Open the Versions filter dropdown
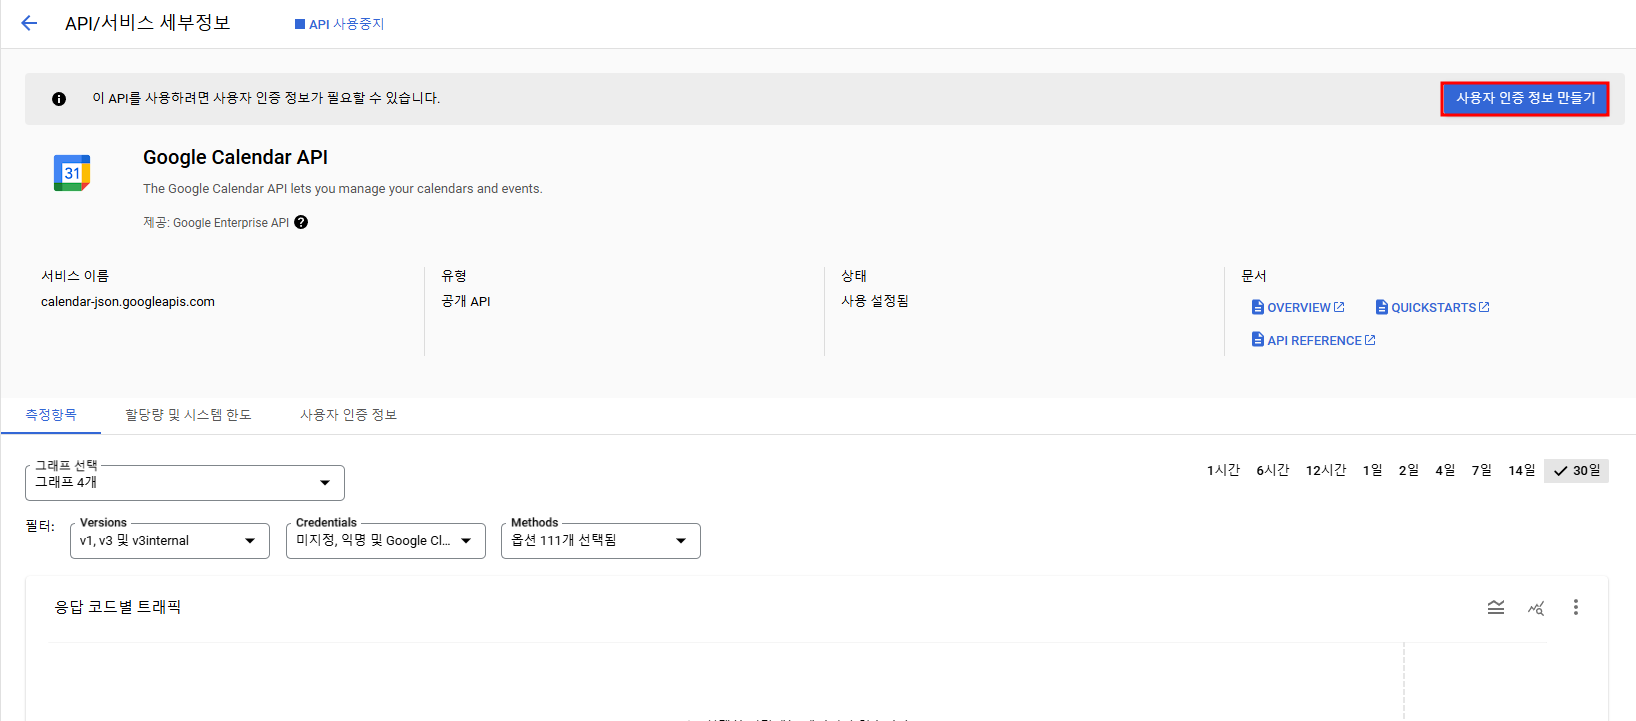Viewport: 1636px width, 721px height. coord(170,541)
